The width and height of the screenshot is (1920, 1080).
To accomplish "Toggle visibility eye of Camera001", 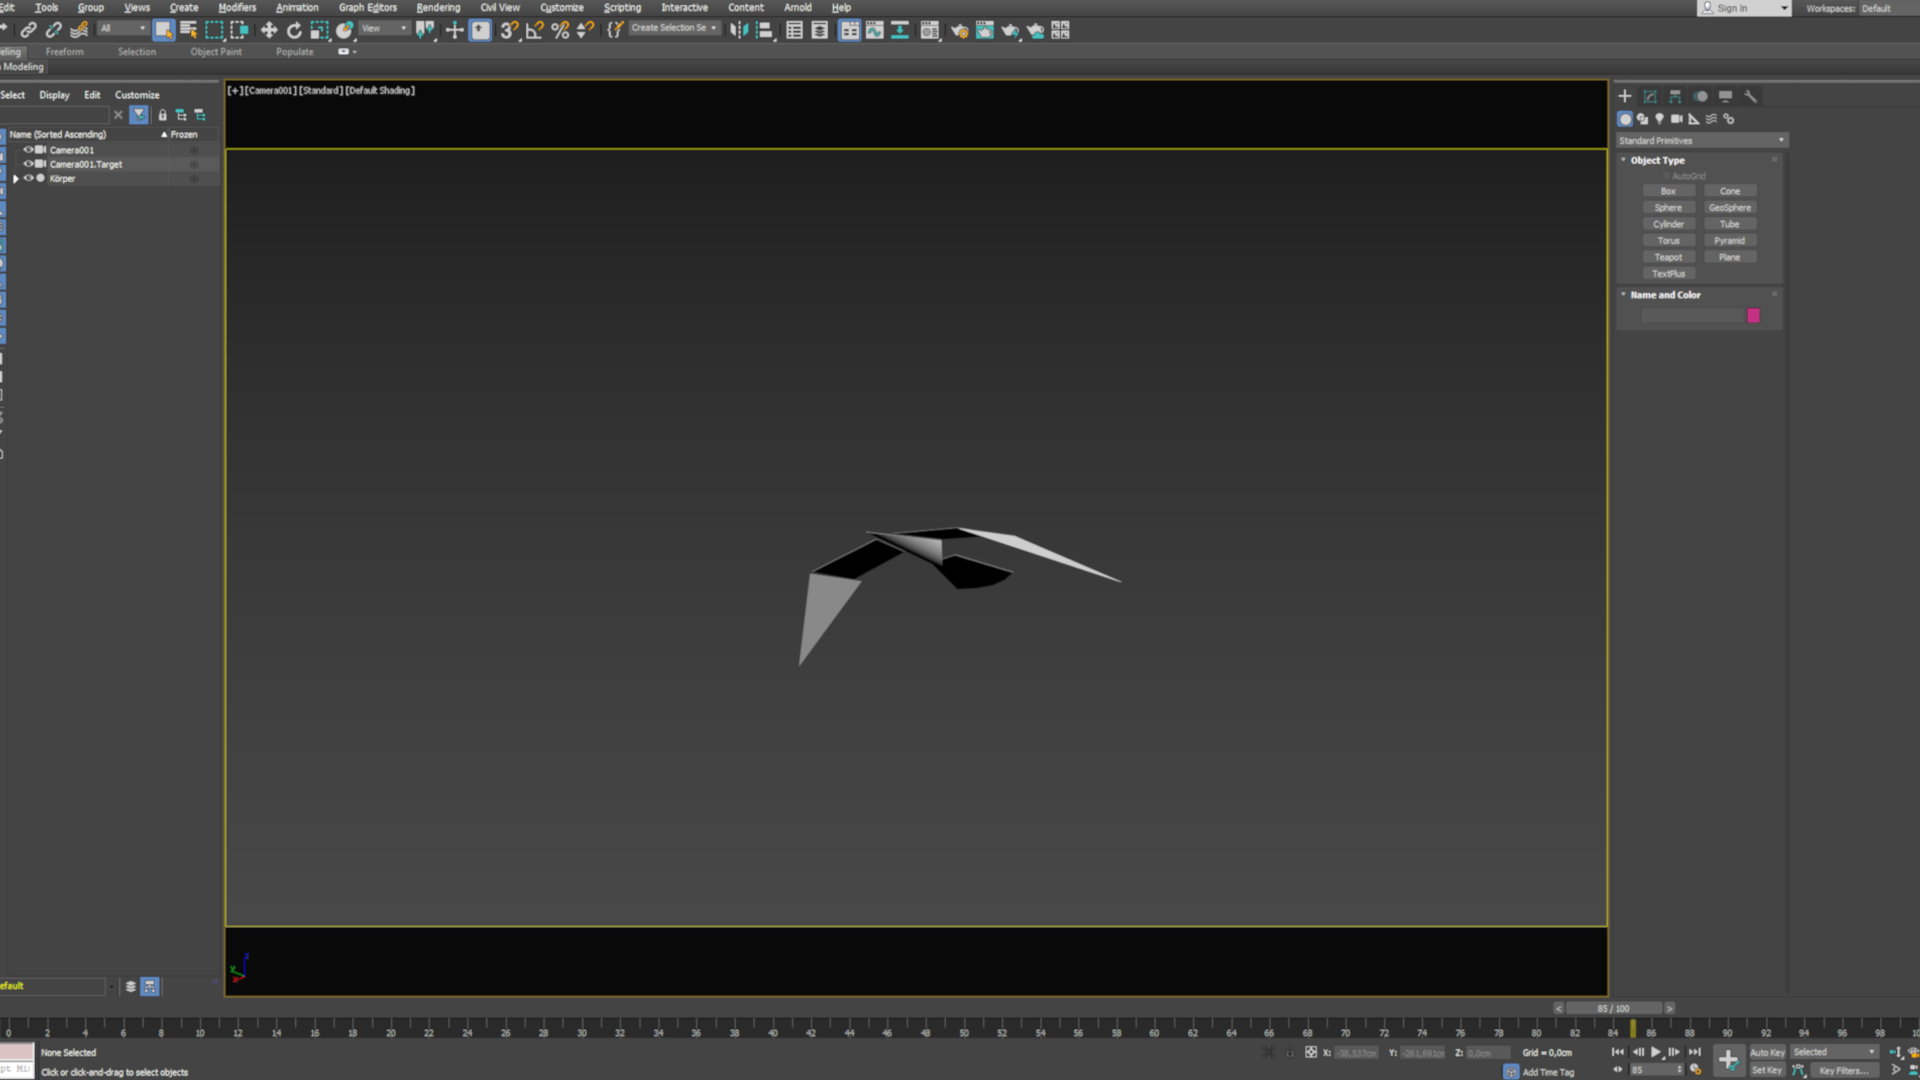I will point(28,149).
